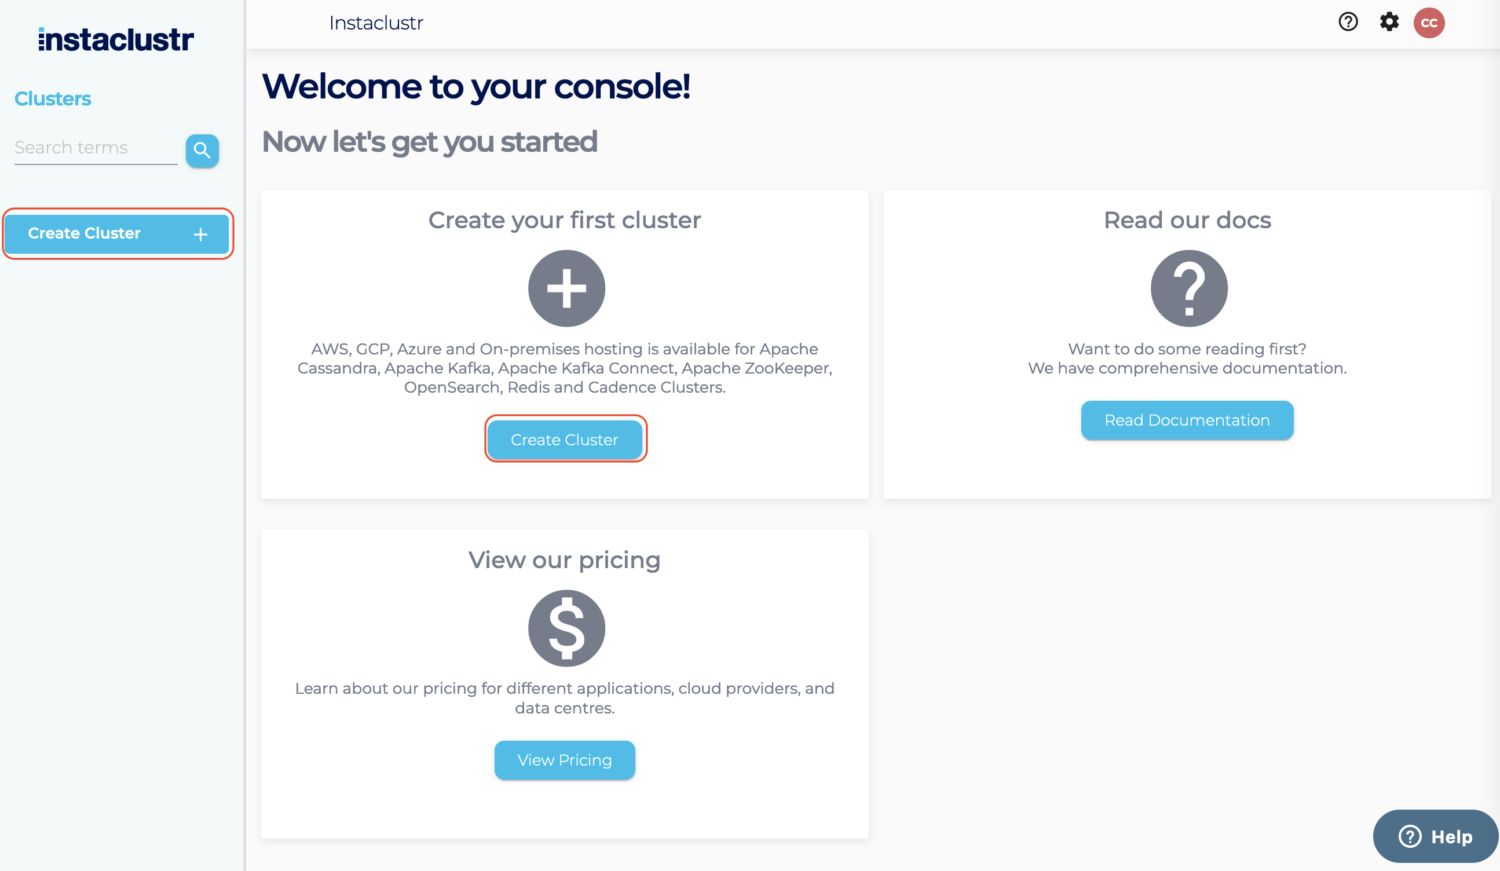1500x871 pixels.
Task: Click the settings gear icon
Action: (1389, 21)
